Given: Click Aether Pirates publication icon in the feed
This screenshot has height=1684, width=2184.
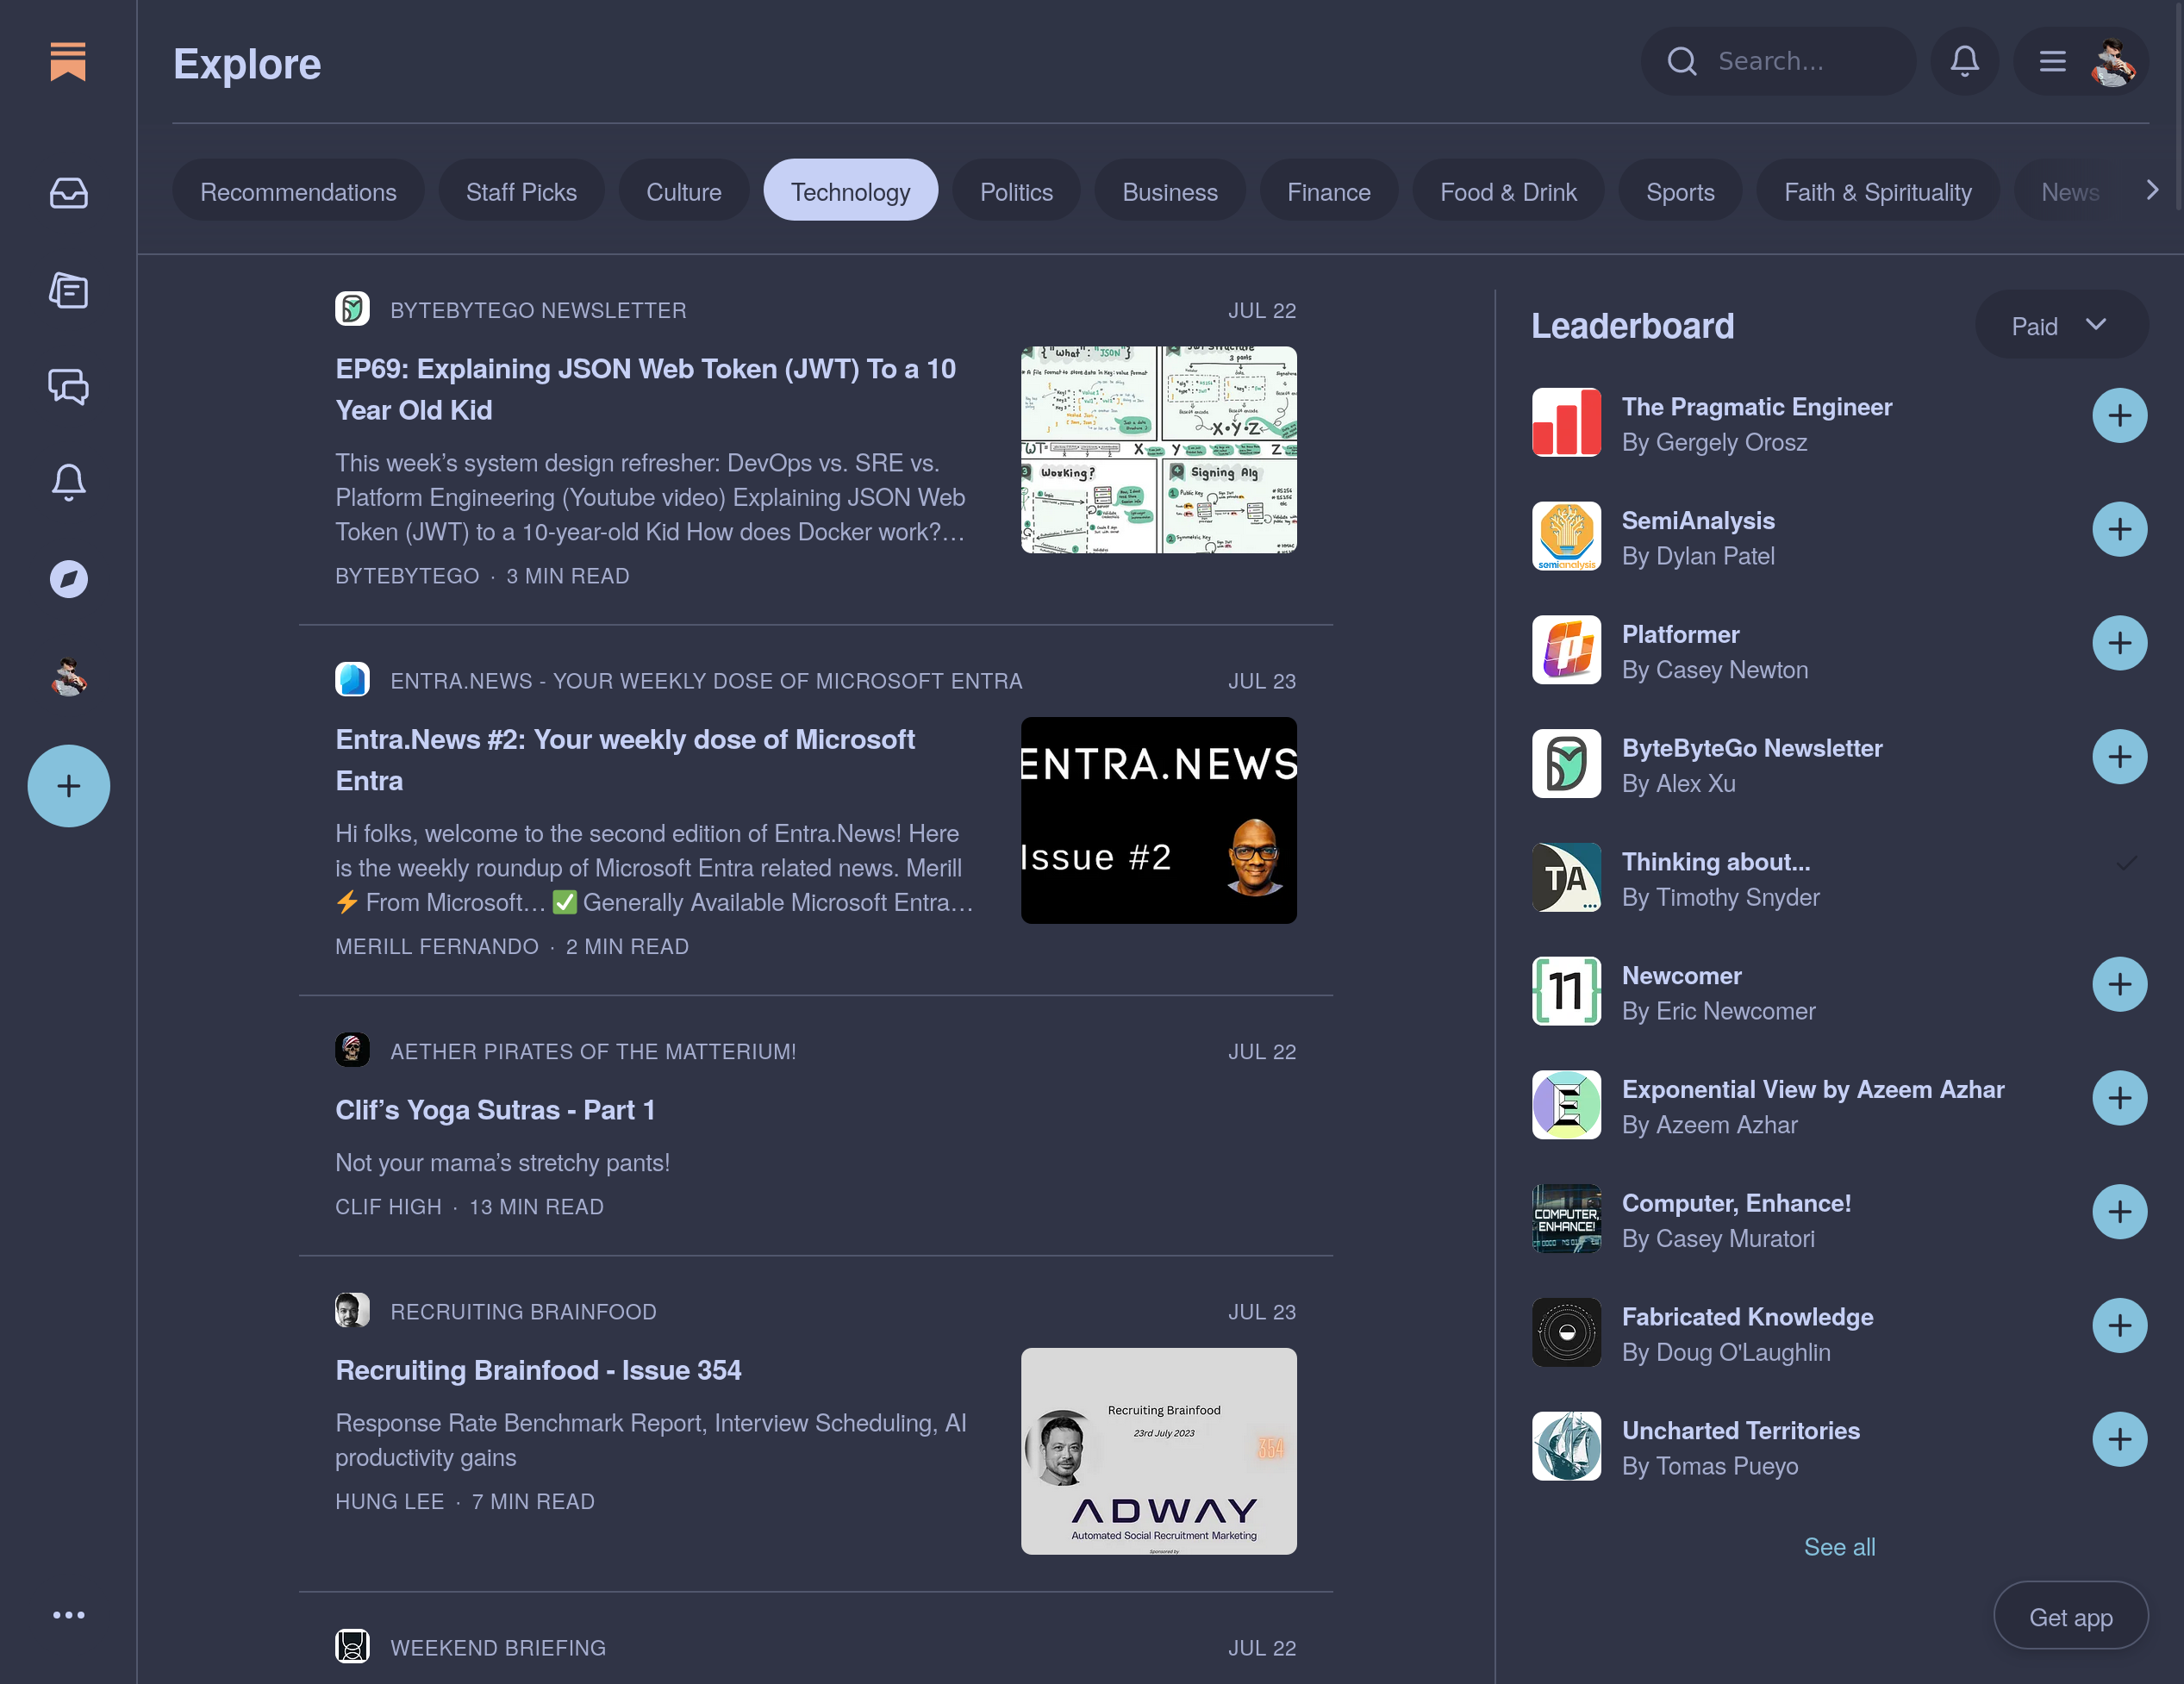Looking at the screenshot, I should click(352, 1050).
